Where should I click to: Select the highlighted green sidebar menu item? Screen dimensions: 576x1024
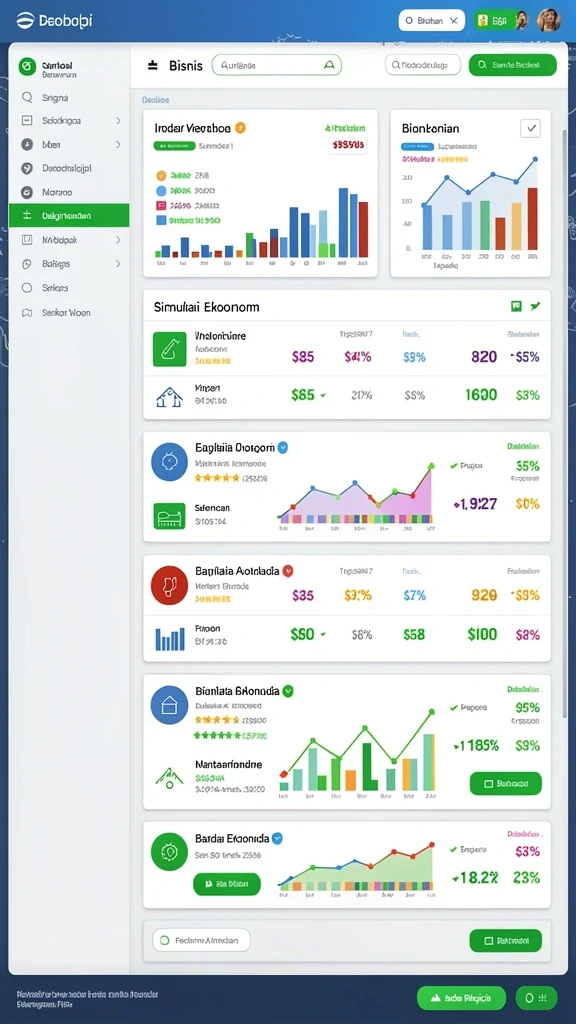pos(69,215)
